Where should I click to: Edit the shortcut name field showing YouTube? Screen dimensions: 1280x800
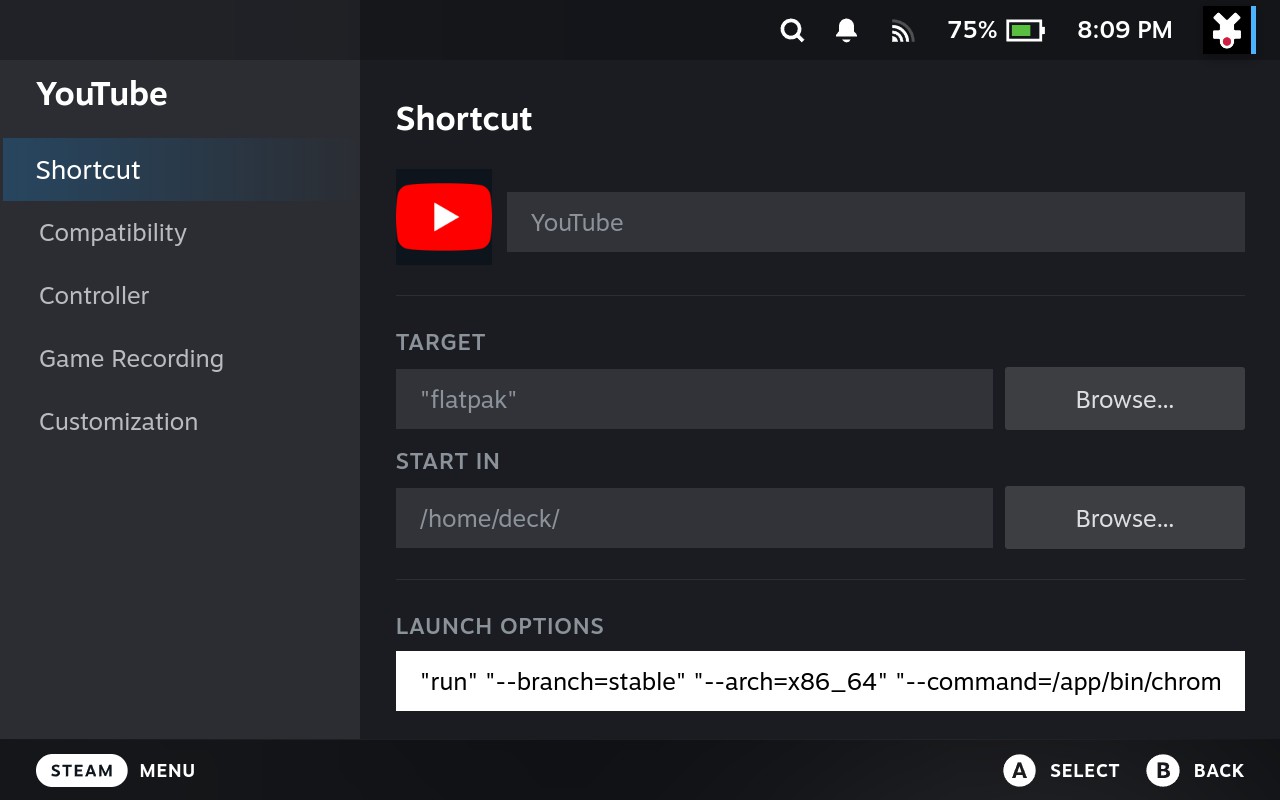(876, 222)
